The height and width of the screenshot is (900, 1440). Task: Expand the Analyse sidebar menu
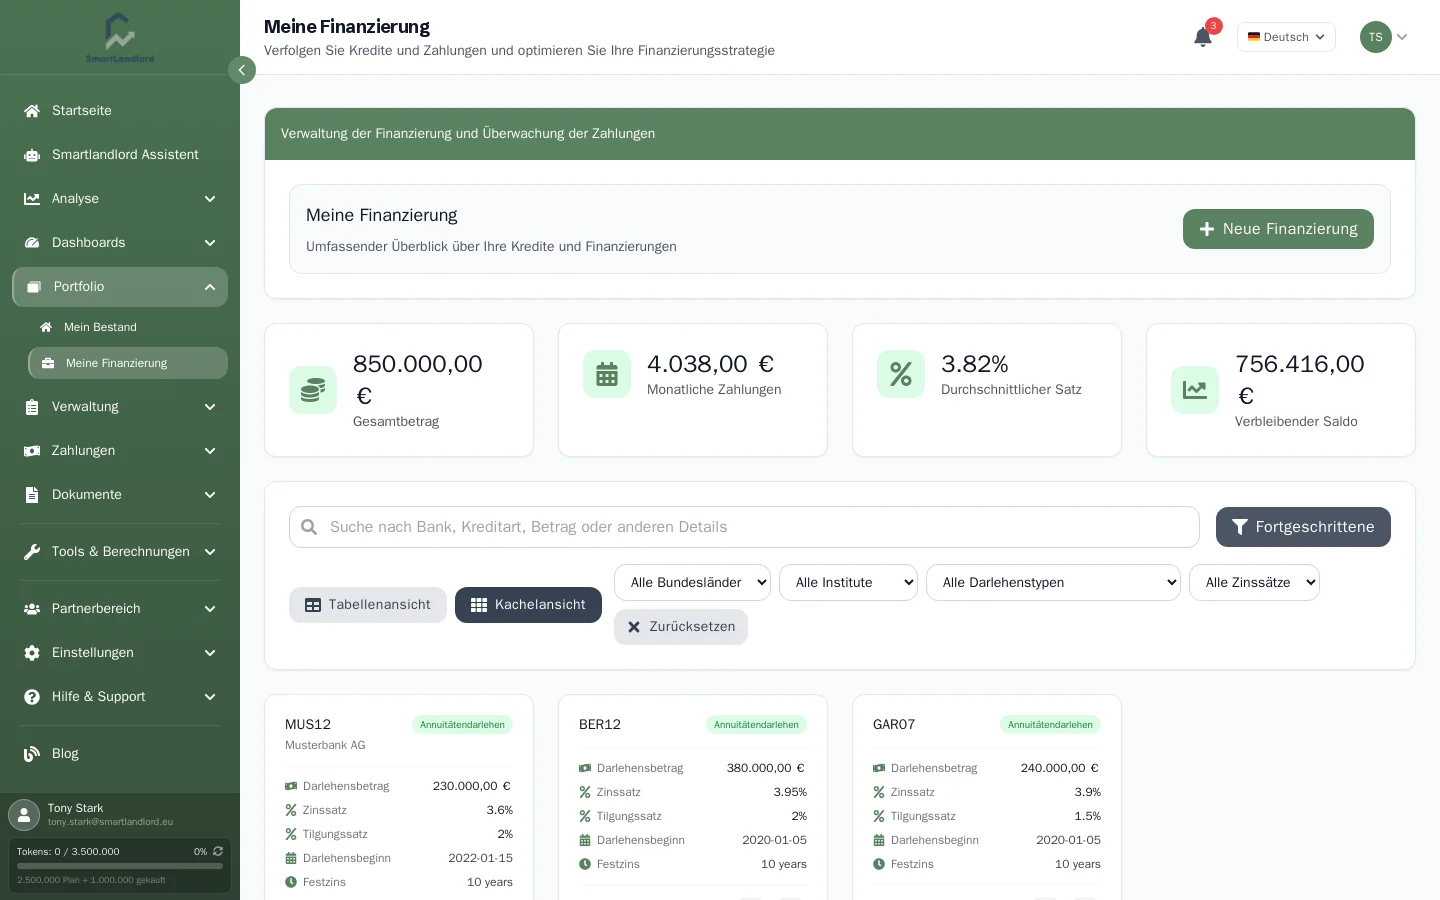(120, 199)
